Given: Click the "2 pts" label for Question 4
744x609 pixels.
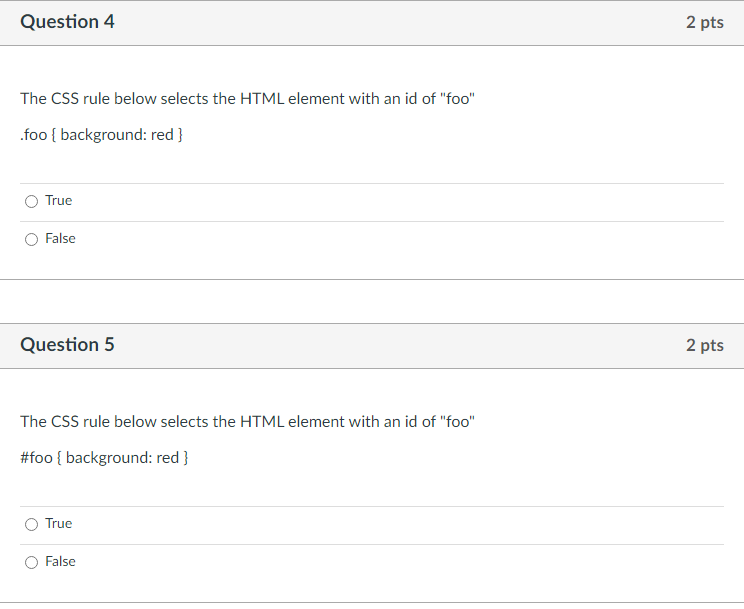Looking at the screenshot, I should [704, 22].
